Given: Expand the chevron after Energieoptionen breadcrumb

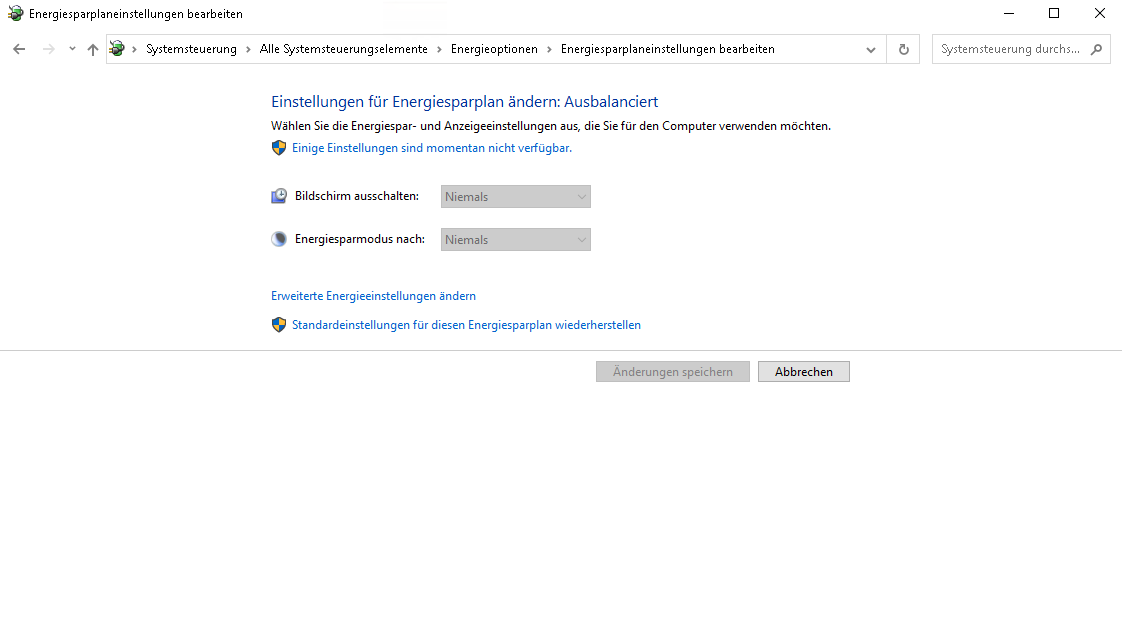Looking at the screenshot, I should (x=549, y=49).
